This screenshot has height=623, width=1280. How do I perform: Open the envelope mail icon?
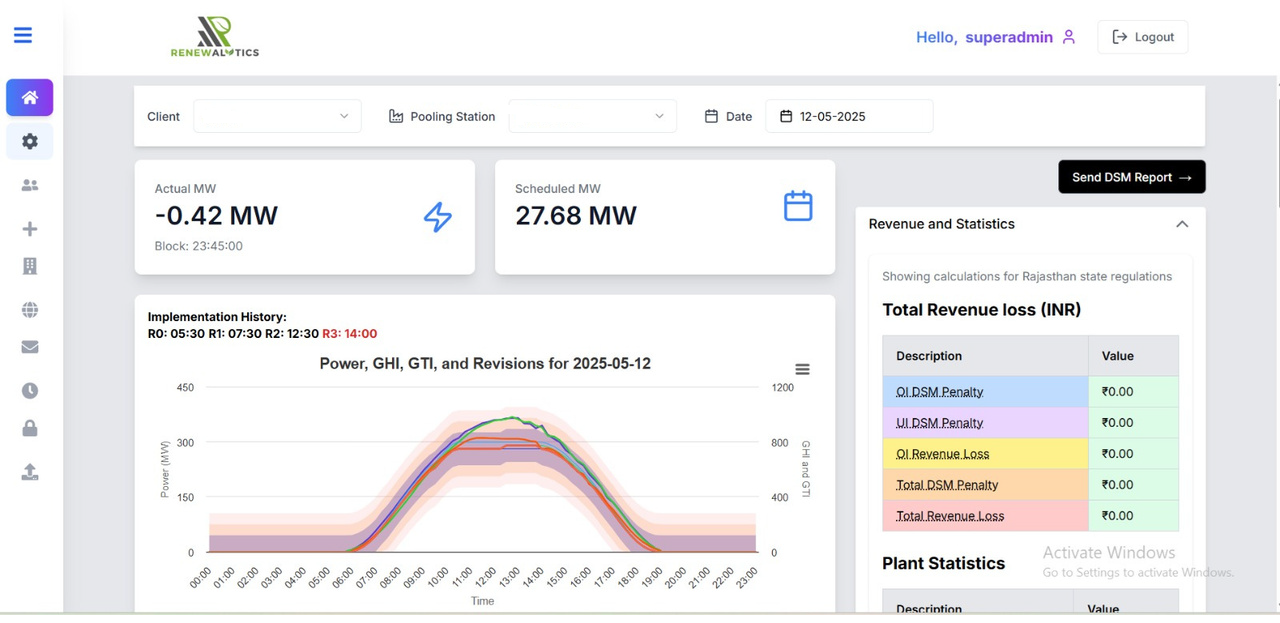30,347
